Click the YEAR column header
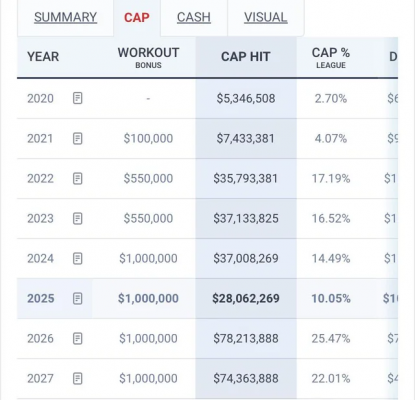 pyautogui.click(x=43, y=57)
